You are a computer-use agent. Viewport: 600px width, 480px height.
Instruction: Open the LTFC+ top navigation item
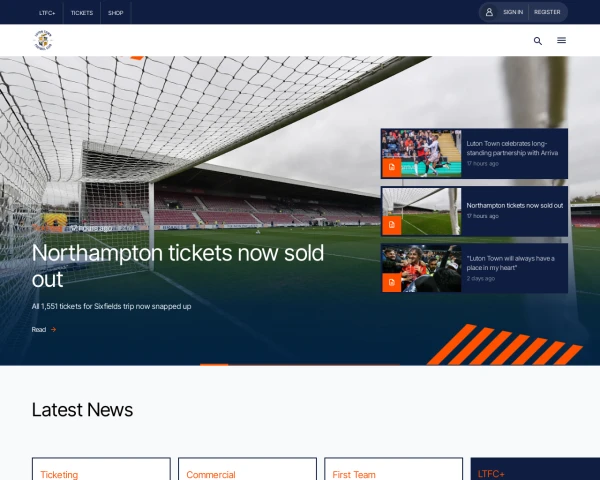[x=47, y=13]
